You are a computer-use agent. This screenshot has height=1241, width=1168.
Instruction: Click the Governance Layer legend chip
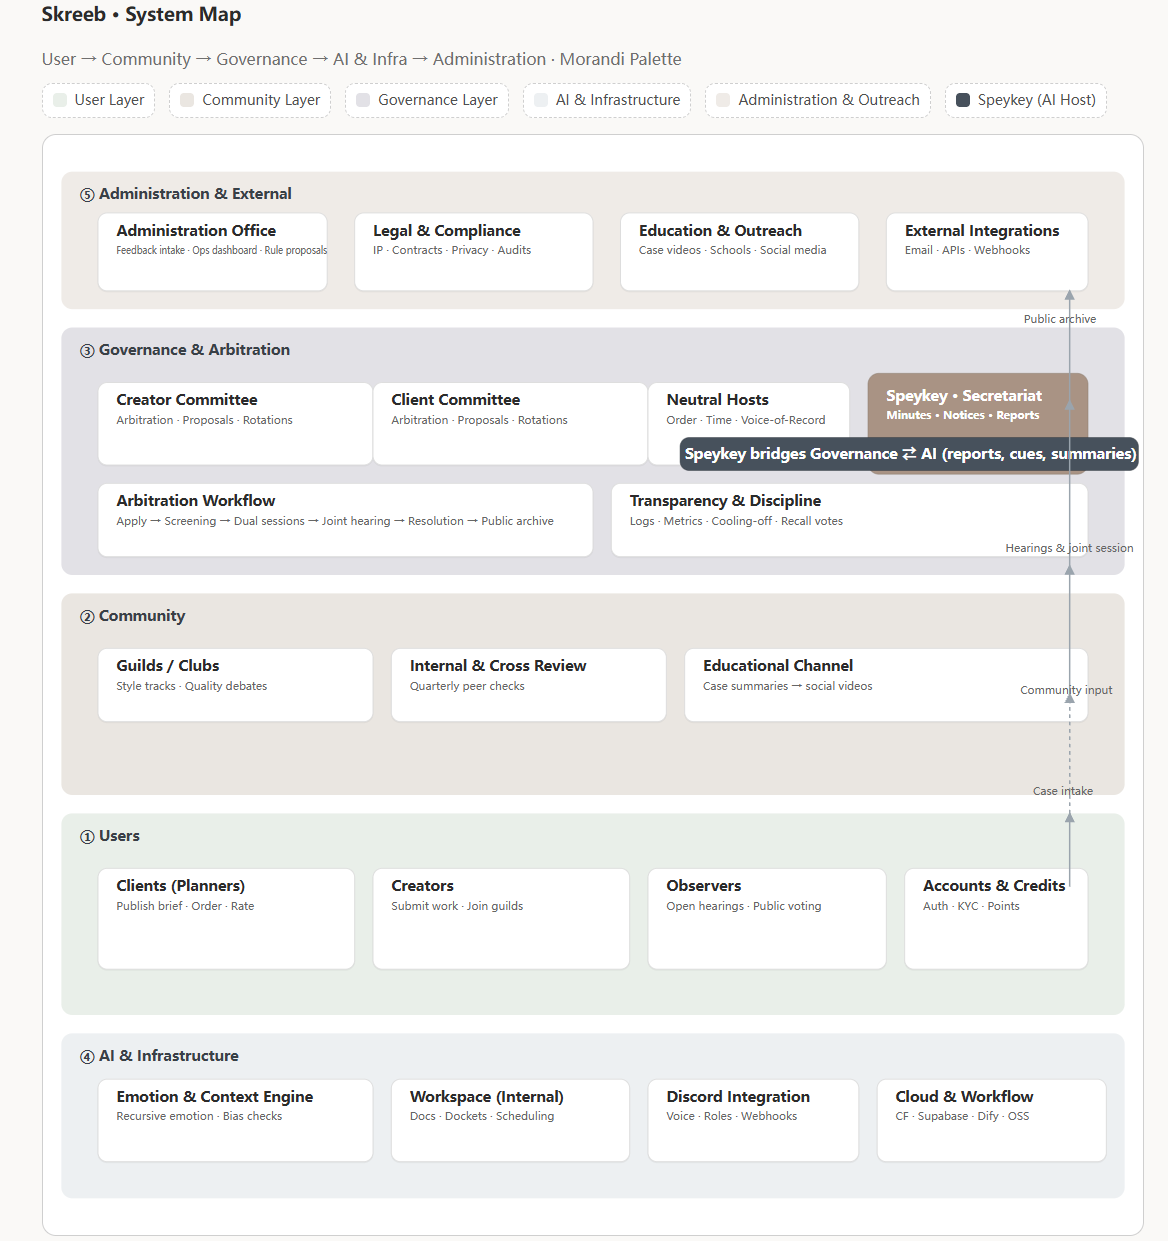click(x=427, y=100)
